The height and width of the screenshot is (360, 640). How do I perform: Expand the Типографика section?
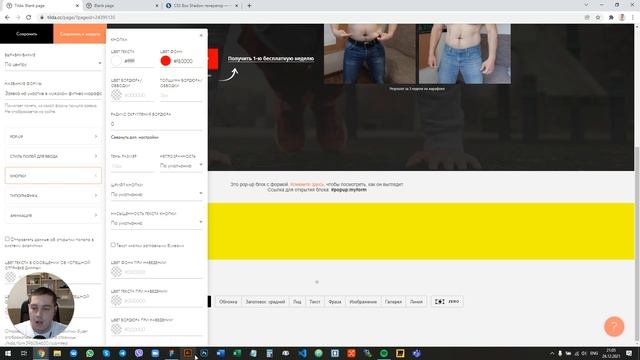pyautogui.click(x=53, y=196)
